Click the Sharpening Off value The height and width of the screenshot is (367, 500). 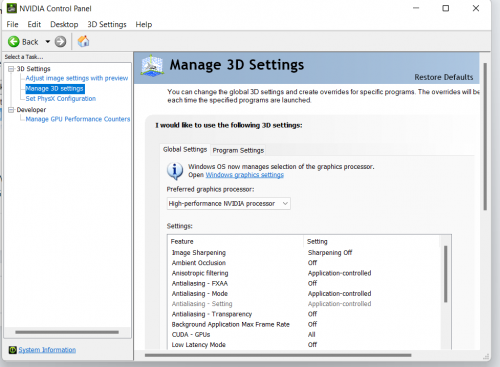coord(330,253)
